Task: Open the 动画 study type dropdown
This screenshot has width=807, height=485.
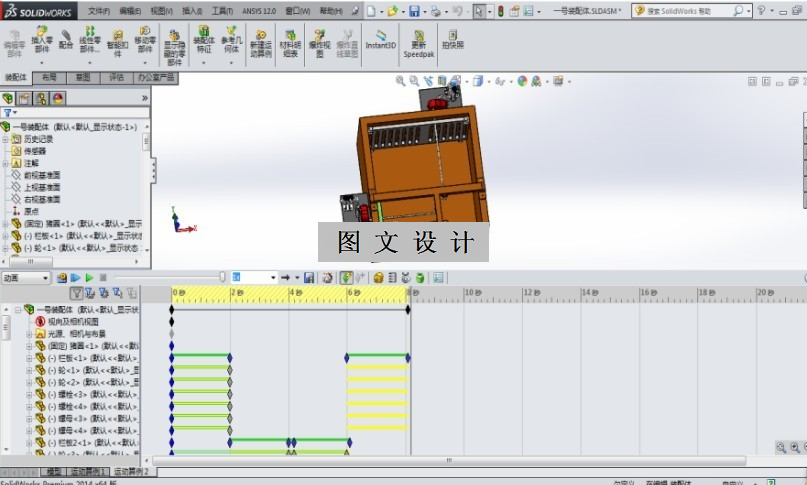Action: pyautogui.click(x=25, y=278)
